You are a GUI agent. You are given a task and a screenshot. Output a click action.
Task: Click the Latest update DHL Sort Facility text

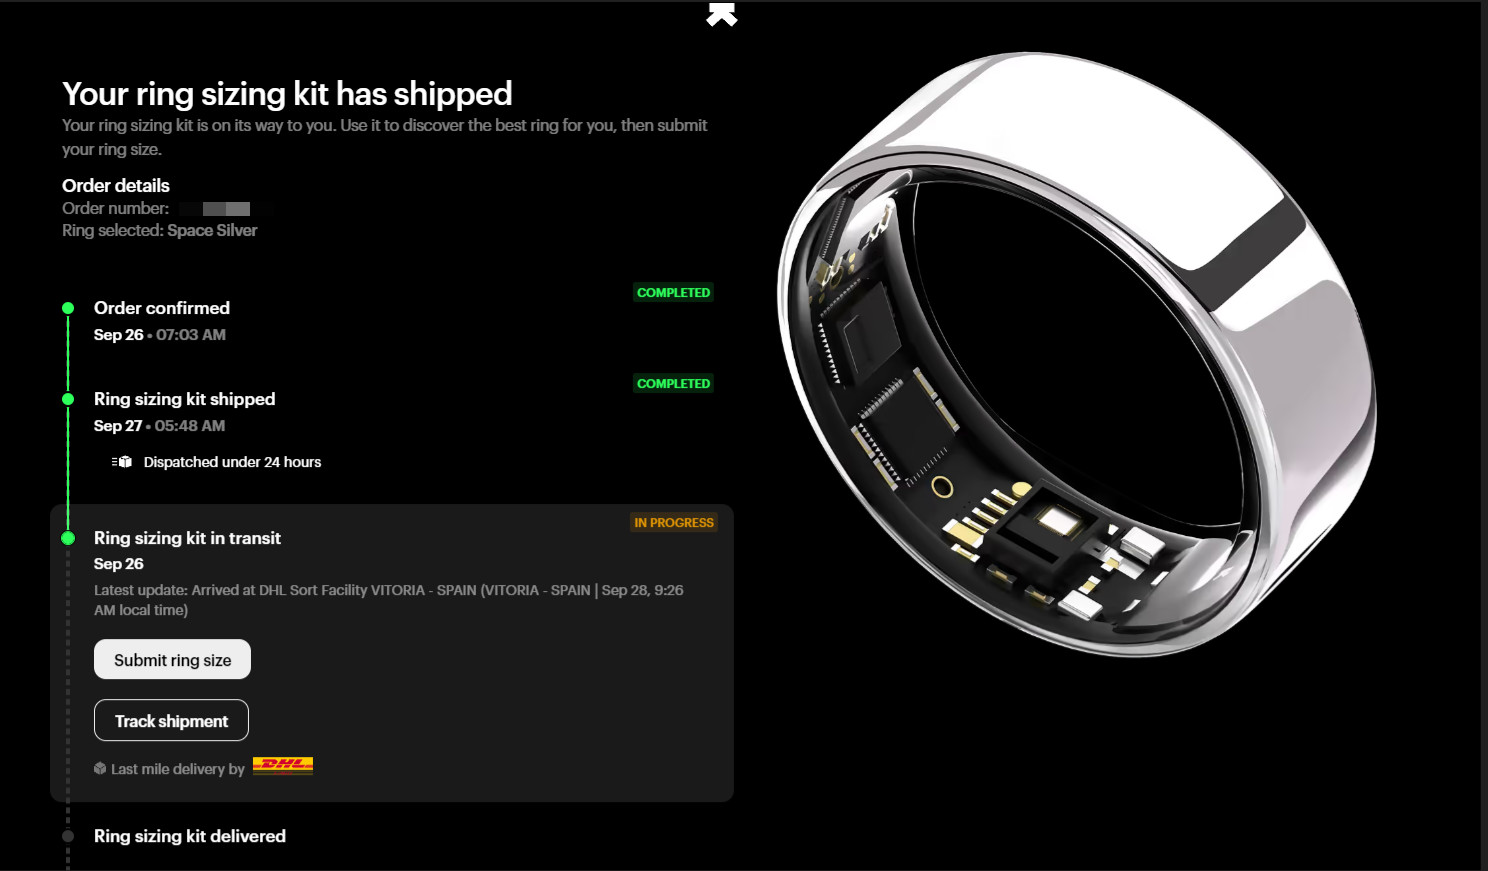389,600
